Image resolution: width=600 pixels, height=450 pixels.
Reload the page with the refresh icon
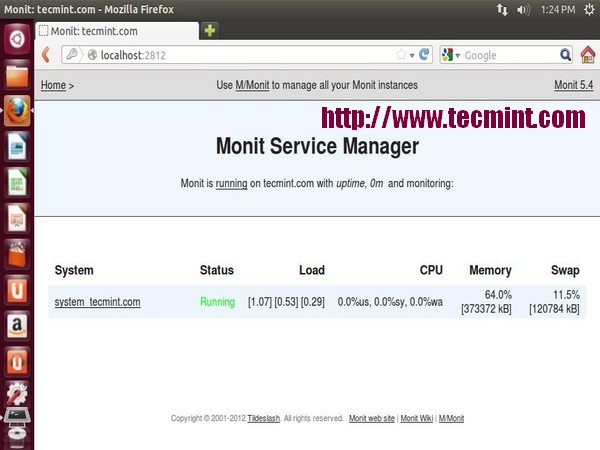[x=424, y=55]
